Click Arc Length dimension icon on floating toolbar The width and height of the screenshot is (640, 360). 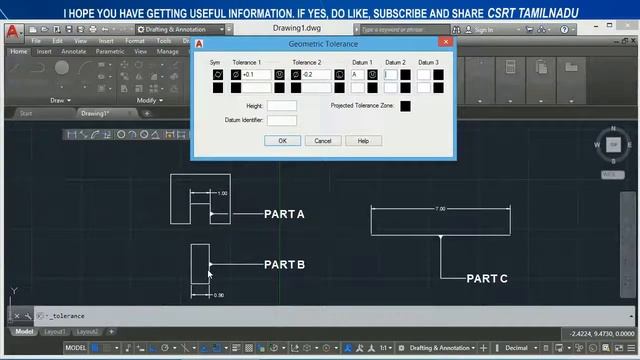tap(95, 134)
